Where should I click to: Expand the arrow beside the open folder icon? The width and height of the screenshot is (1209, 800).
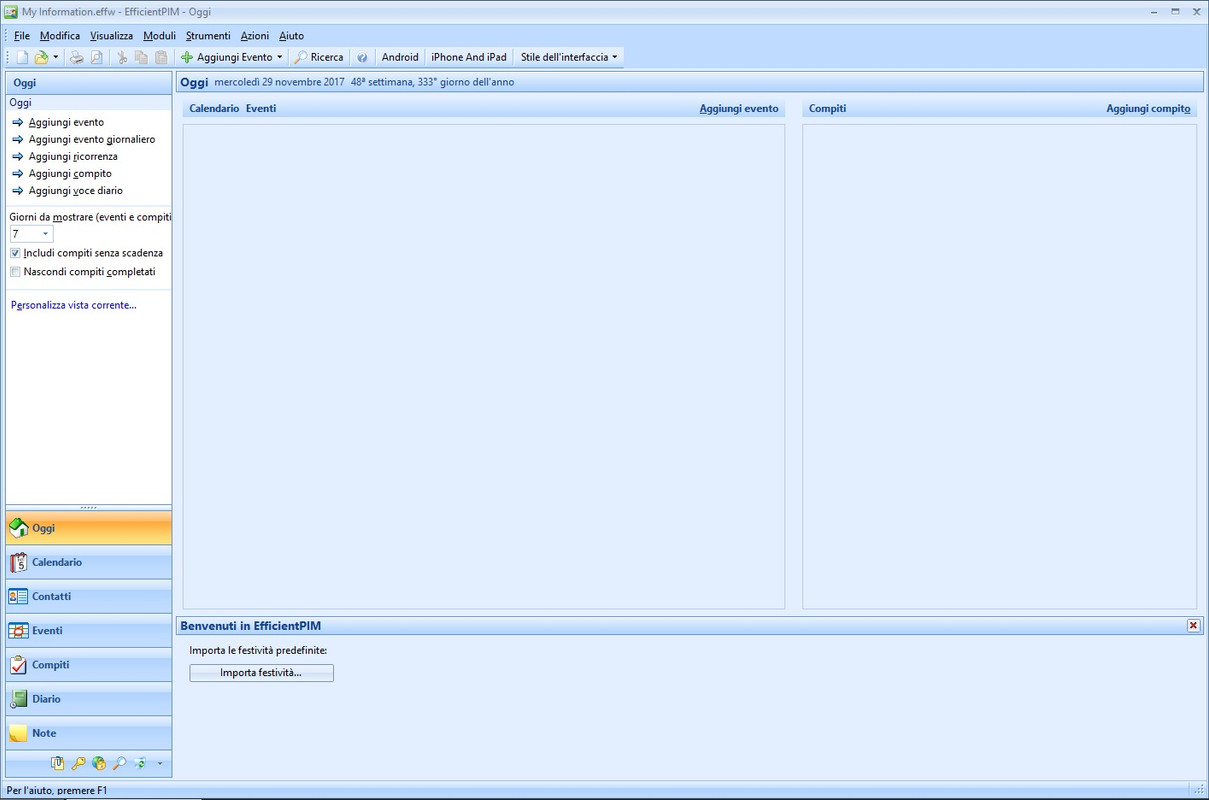pos(56,57)
